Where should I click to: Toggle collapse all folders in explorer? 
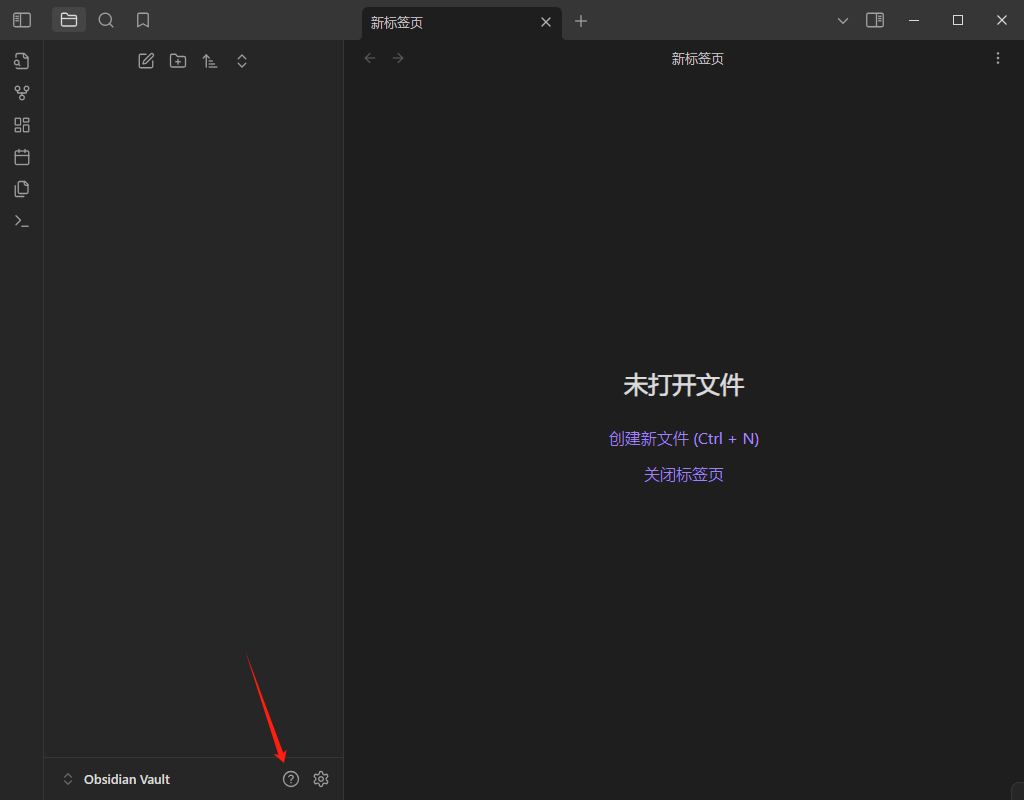242,60
